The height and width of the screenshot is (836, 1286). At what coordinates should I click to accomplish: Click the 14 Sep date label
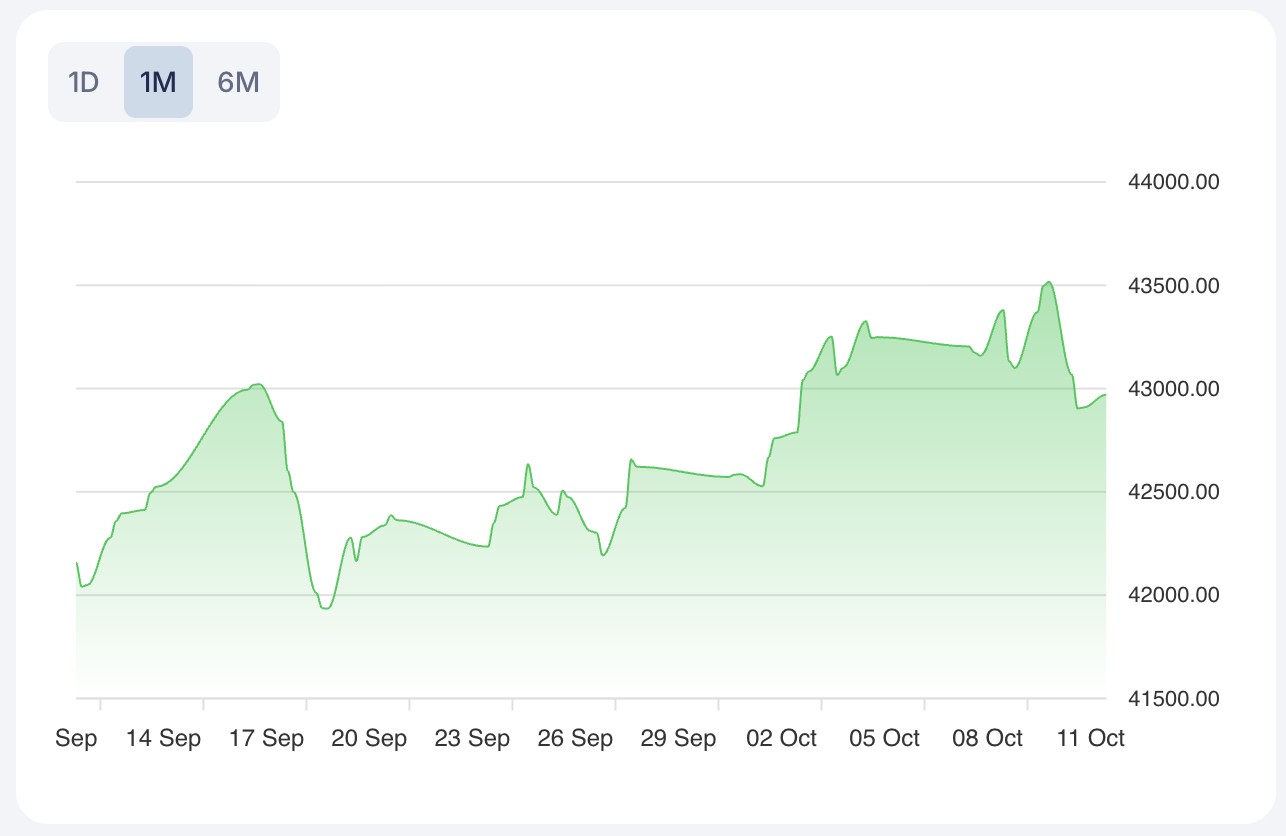tap(164, 739)
